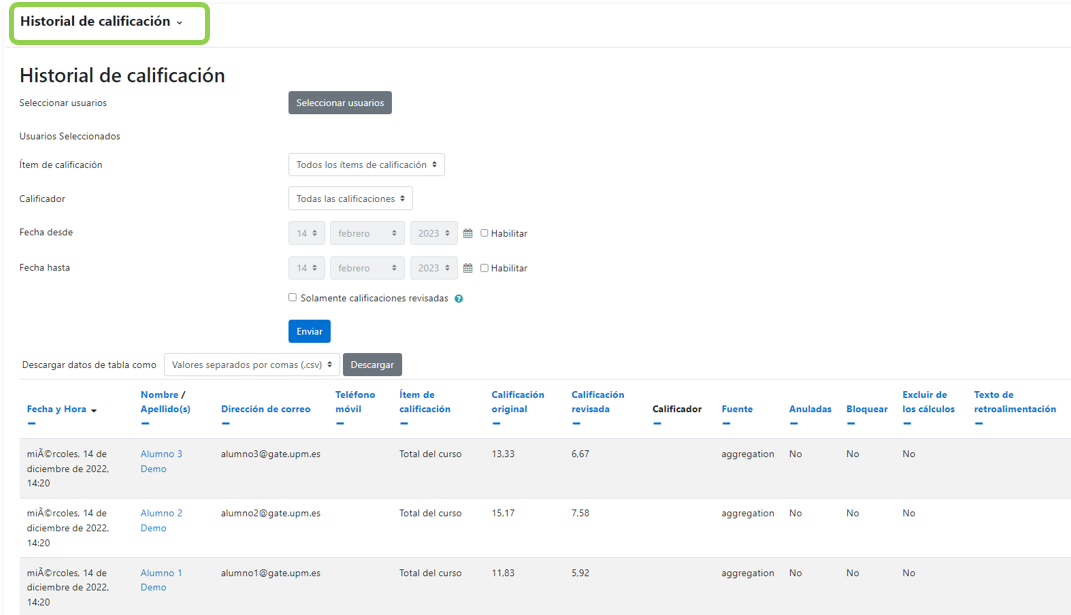Hide the Texto de retroalimentación column
This screenshot has width=1071, height=615.
(x=979, y=424)
